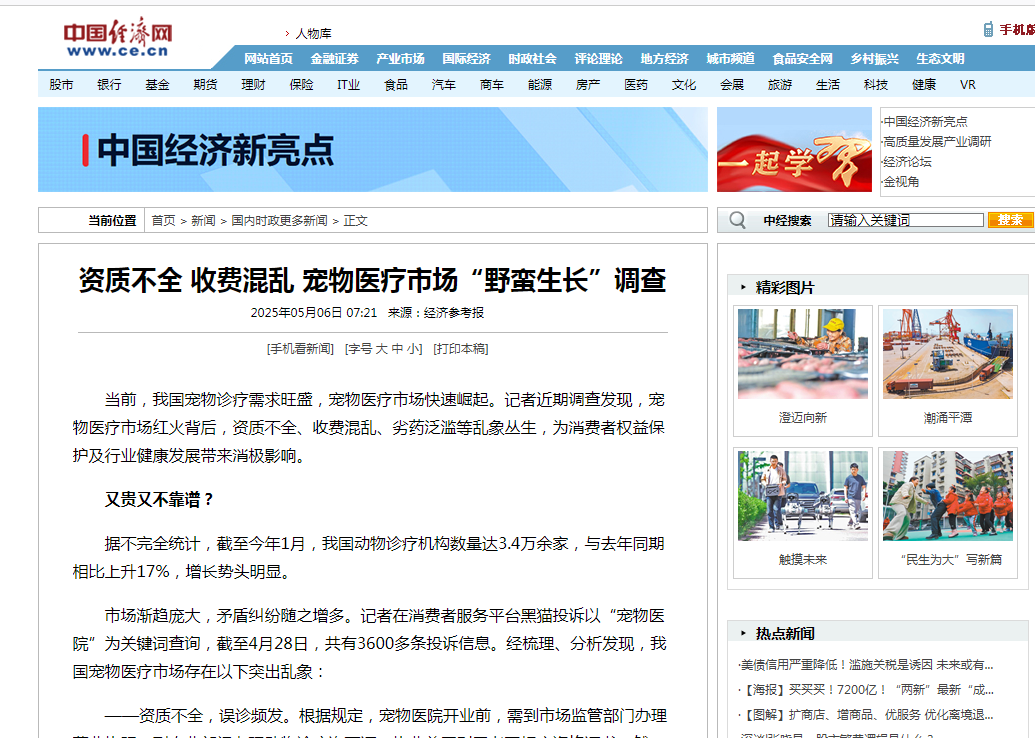
Task: Select 食品 in the sub navigation
Action: point(396,84)
